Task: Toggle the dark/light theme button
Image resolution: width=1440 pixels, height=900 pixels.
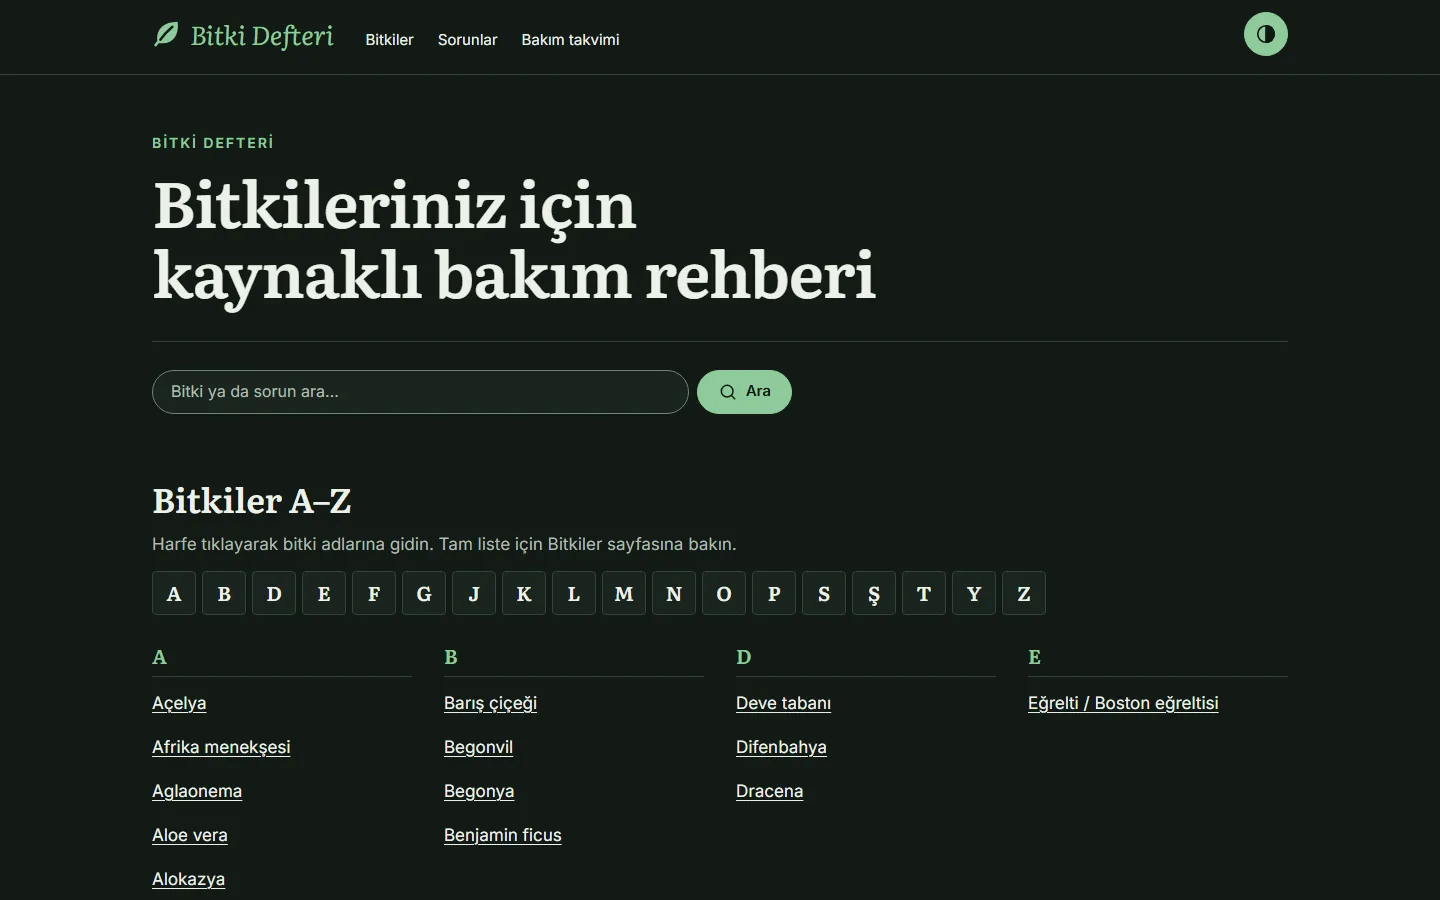Action: 1265,34
